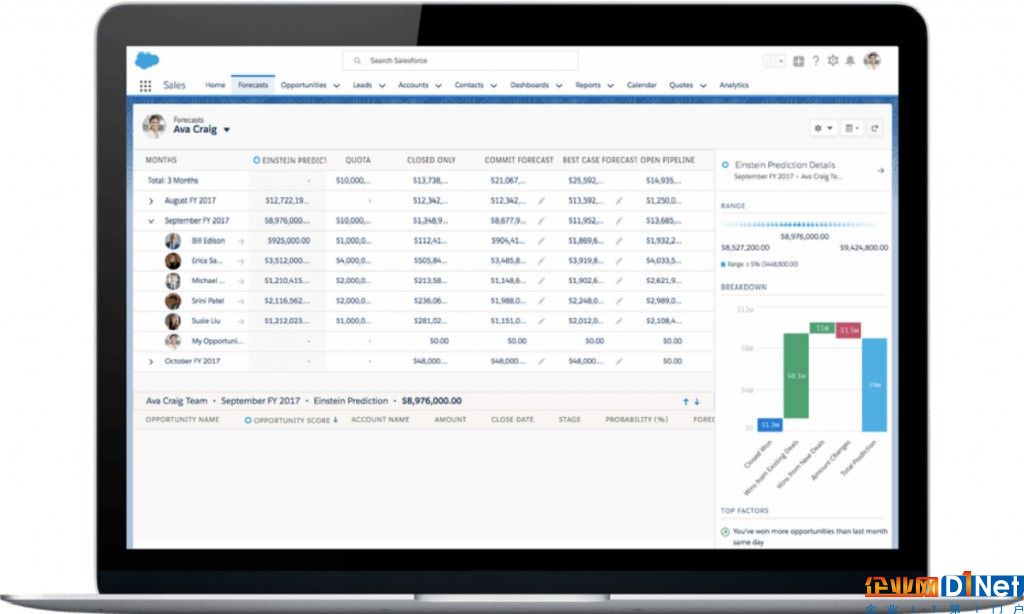Expand the Opportunities tab dropdown chevron
The height and width of the screenshot is (614, 1024).
point(336,86)
